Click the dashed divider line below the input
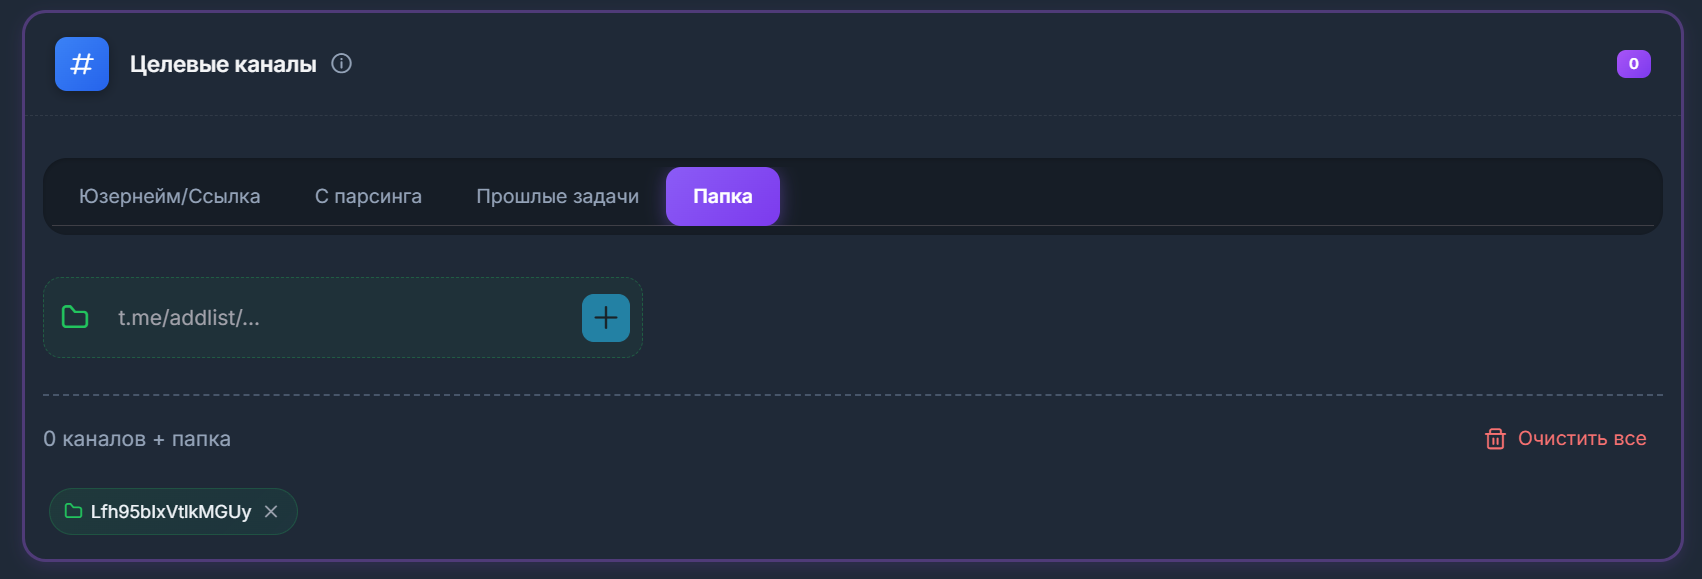Viewport: 1702px width, 579px height. pyautogui.click(x=852, y=395)
